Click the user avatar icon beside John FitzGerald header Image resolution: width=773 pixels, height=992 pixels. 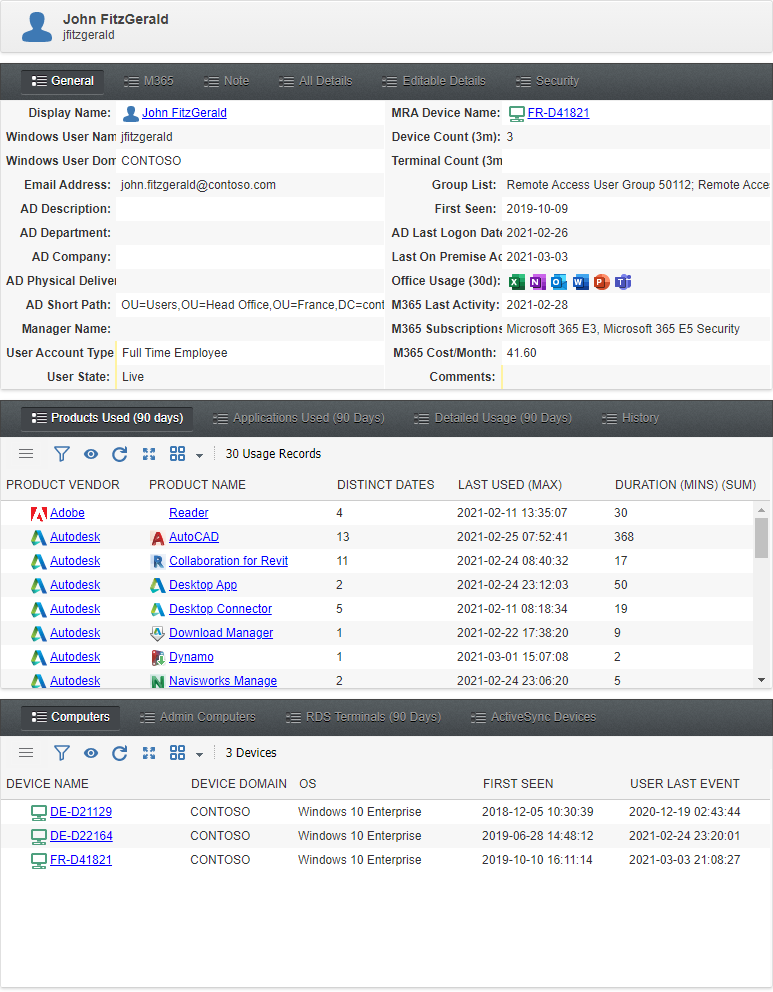coord(37,27)
